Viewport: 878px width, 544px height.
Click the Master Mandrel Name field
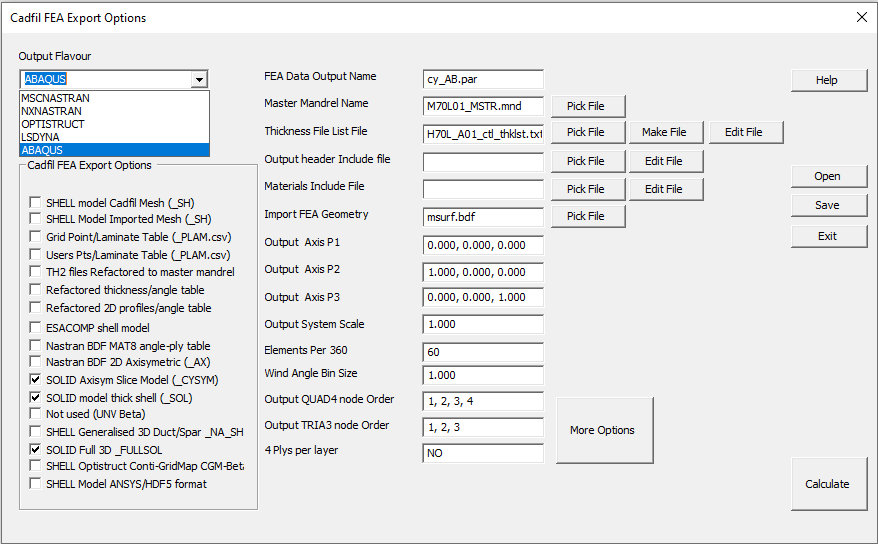(483, 106)
